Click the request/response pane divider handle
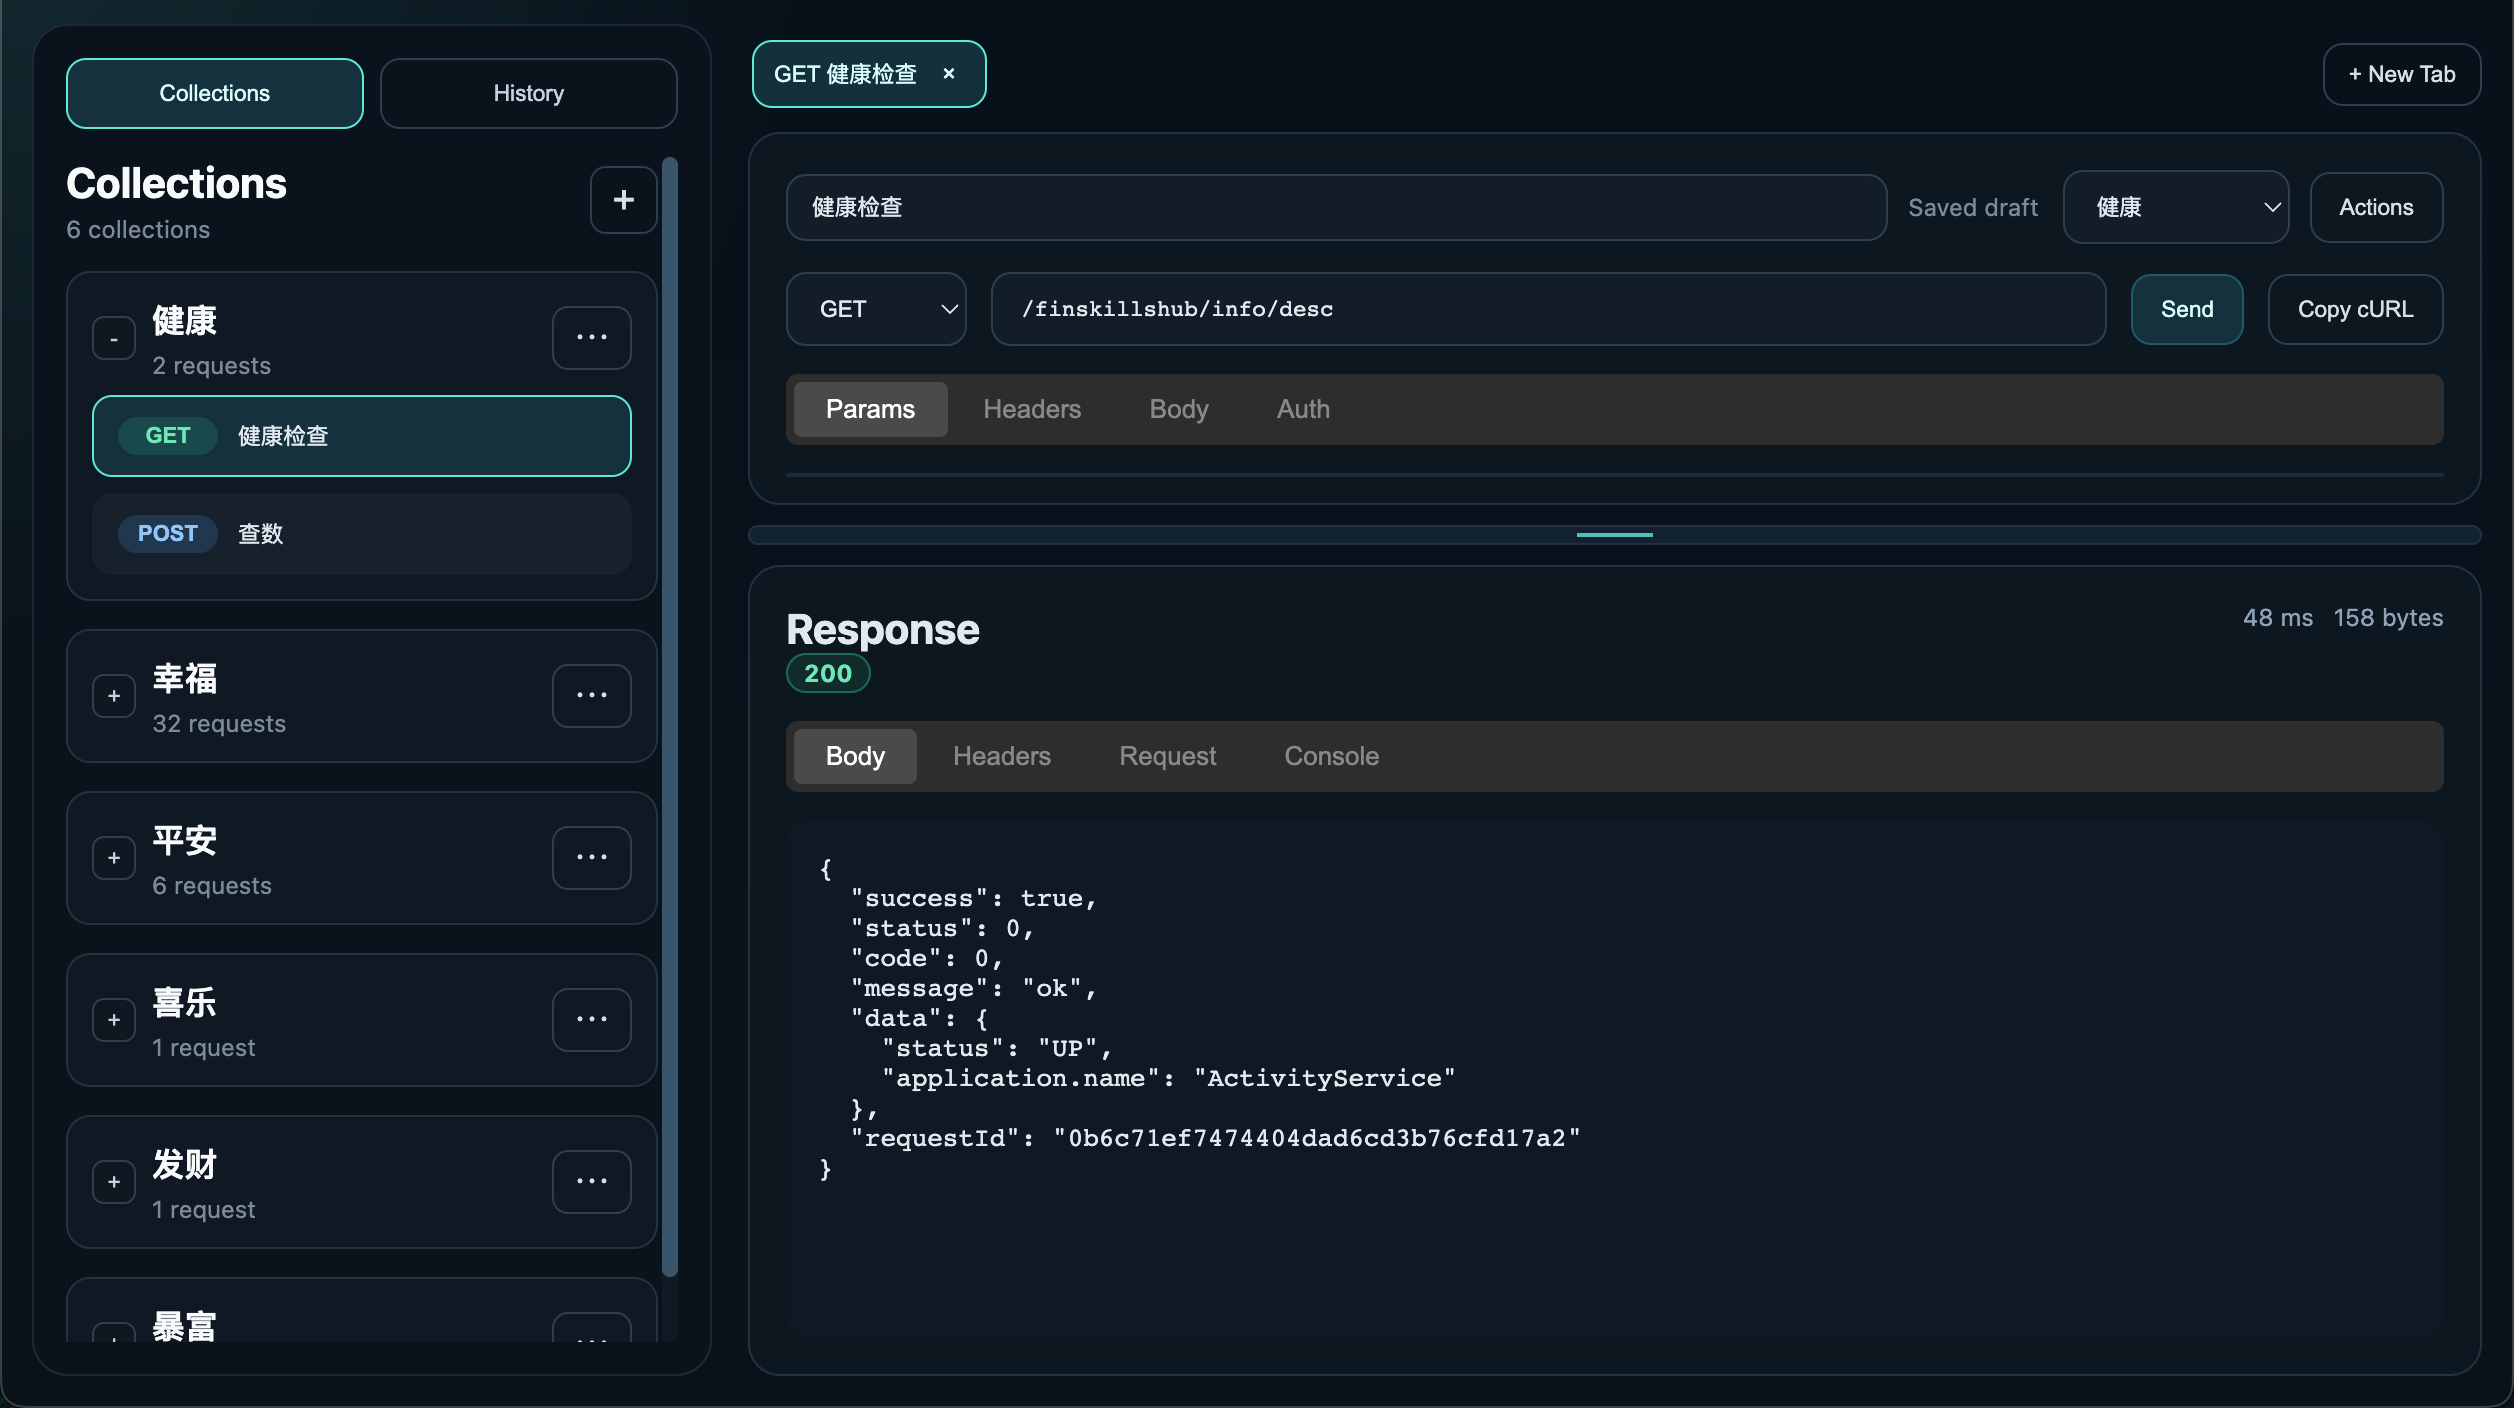Image resolution: width=2514 pixels, height=1408 pixels. (x=1614, y=535)
